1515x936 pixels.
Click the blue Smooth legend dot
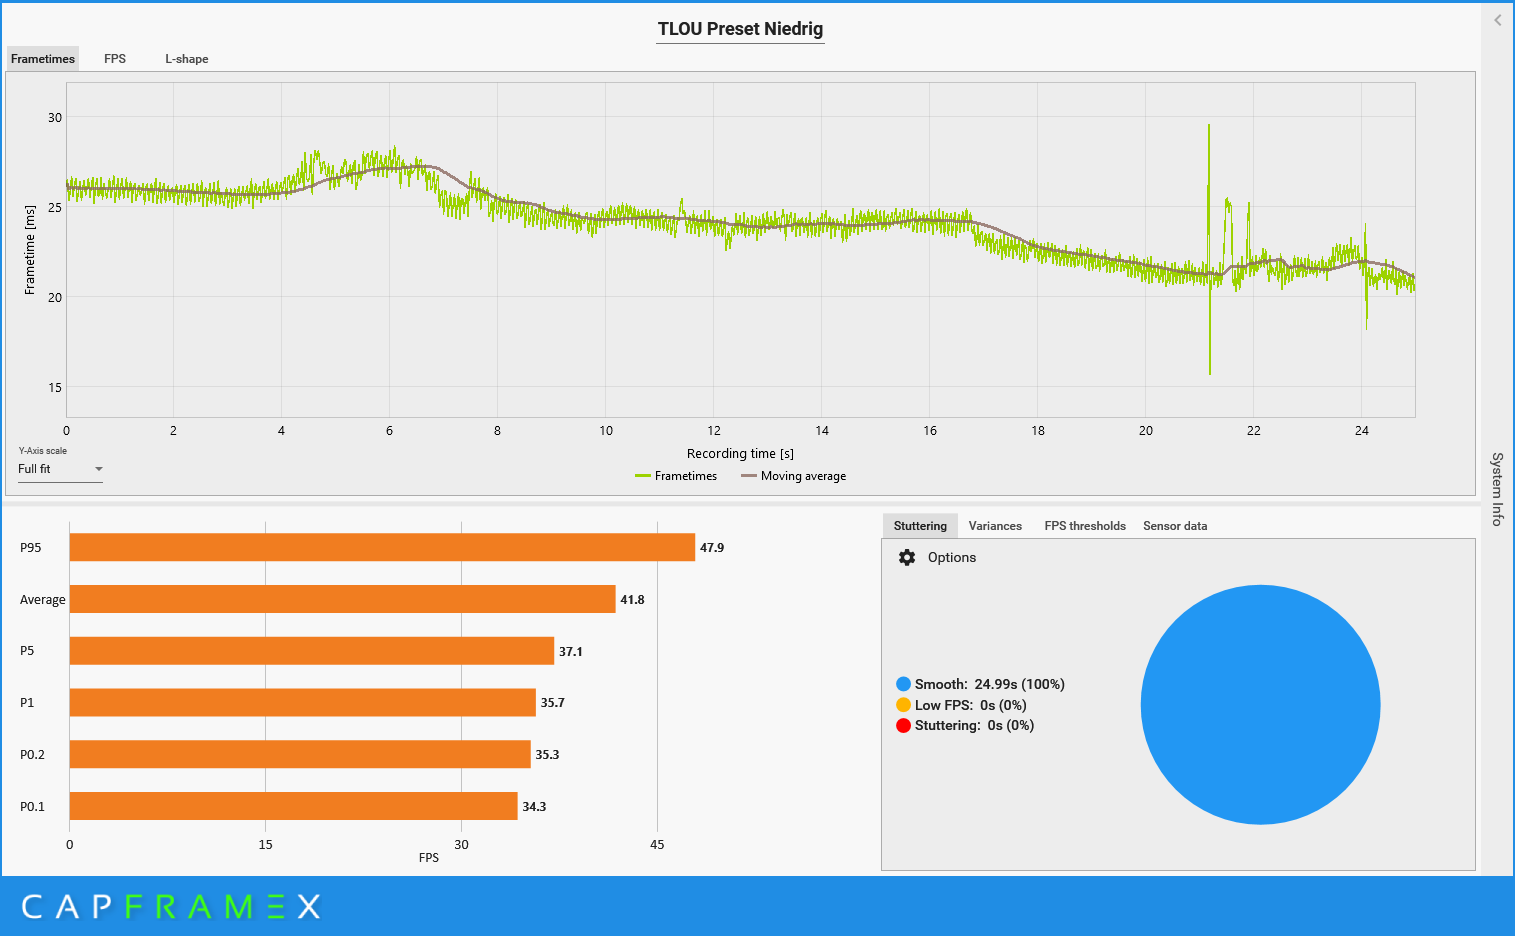coord(904,684)
